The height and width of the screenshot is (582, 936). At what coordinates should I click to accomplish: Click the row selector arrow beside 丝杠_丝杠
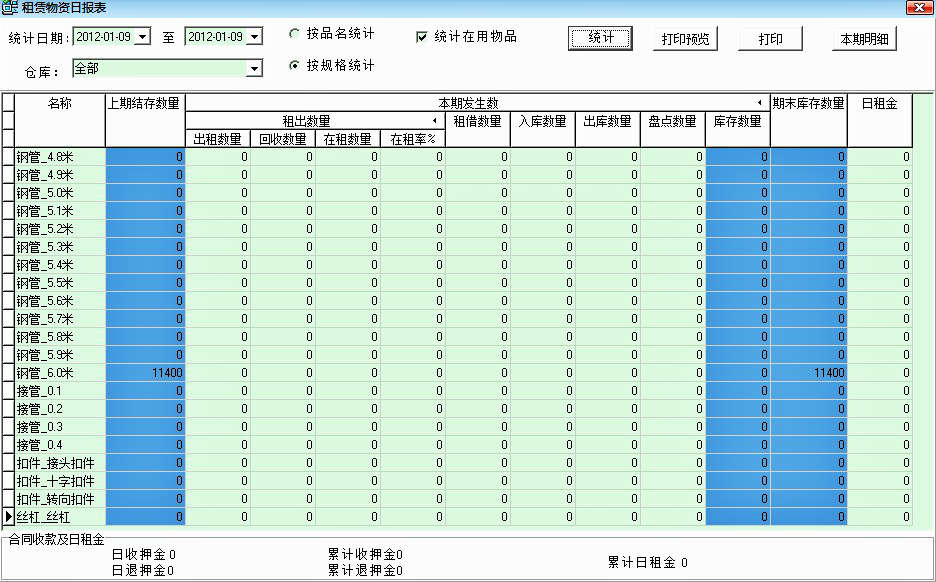point(8,517)
